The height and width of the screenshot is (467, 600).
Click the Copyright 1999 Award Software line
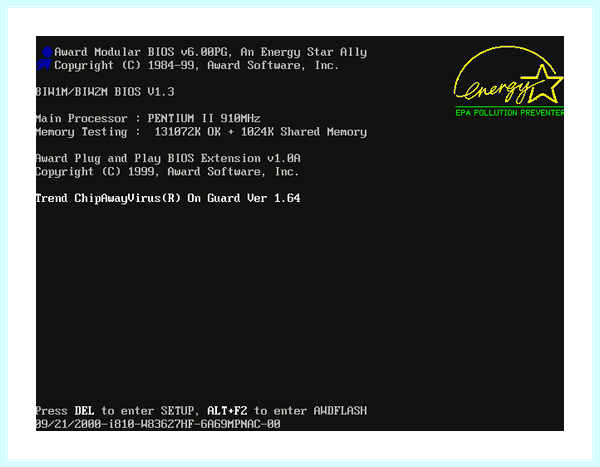(167, 172)
